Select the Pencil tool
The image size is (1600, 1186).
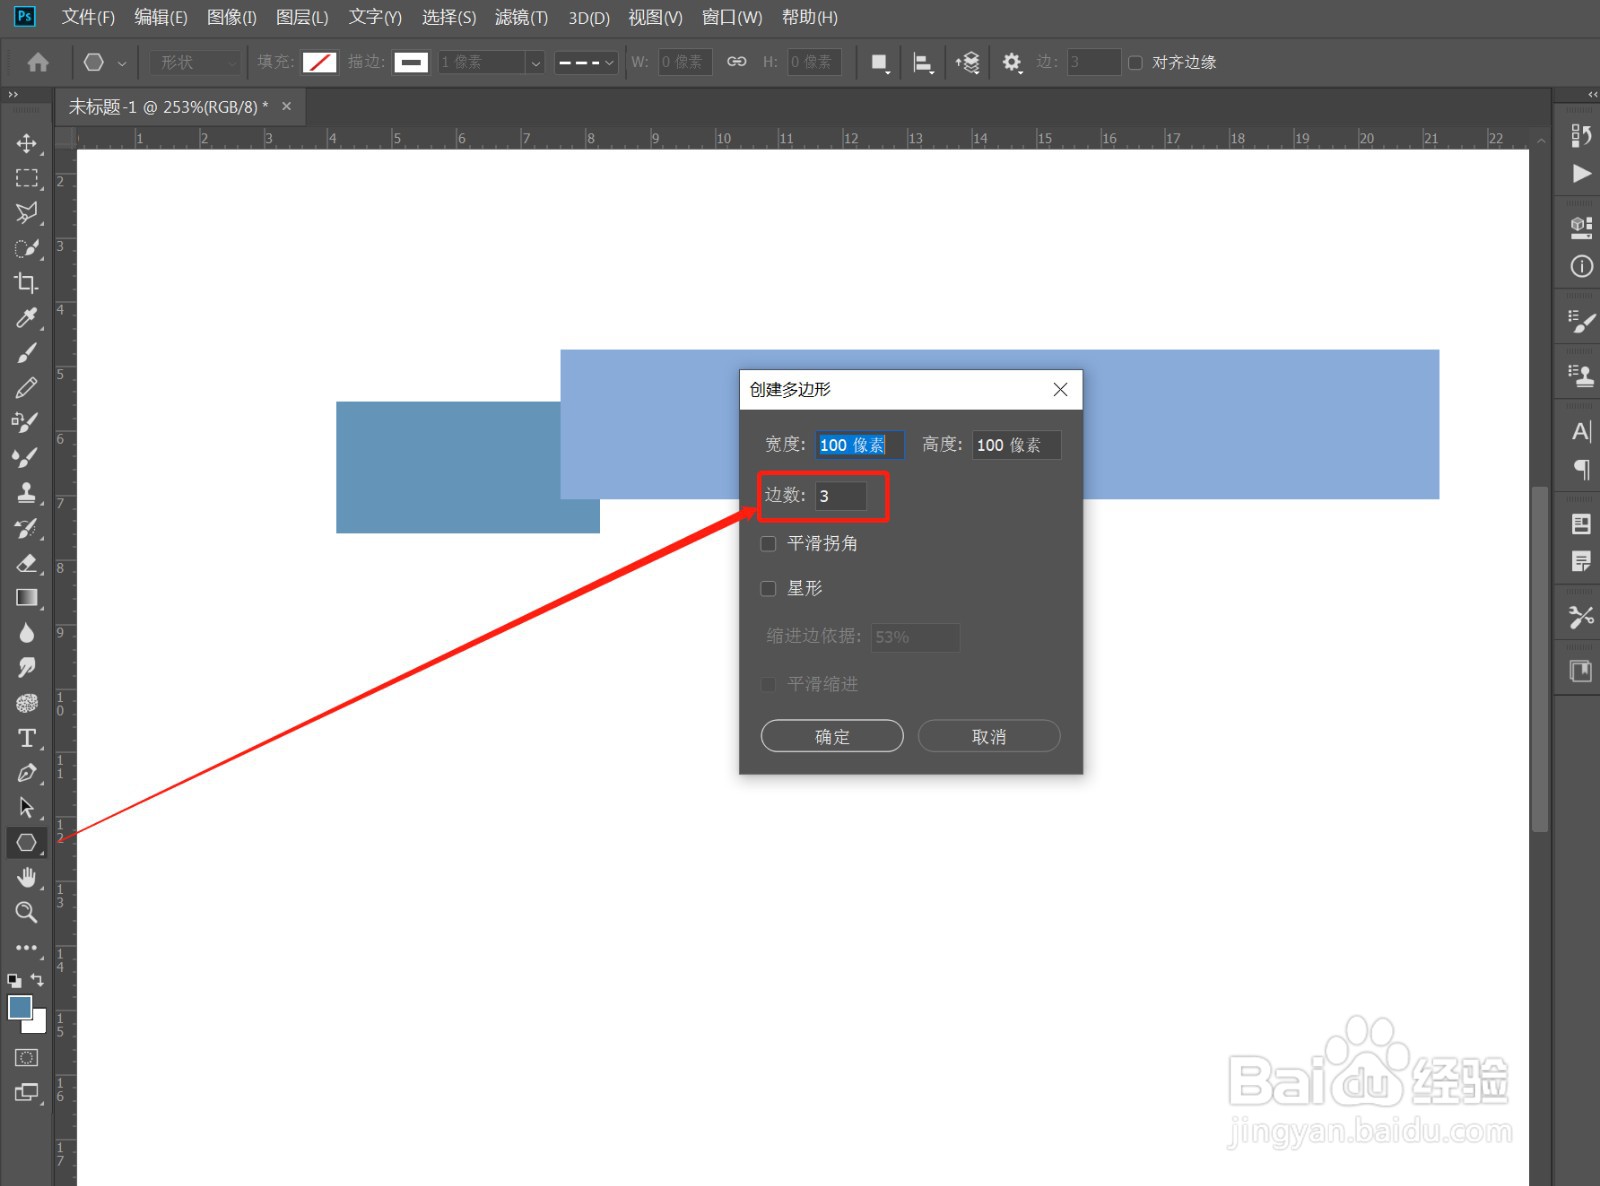[26, 388]
